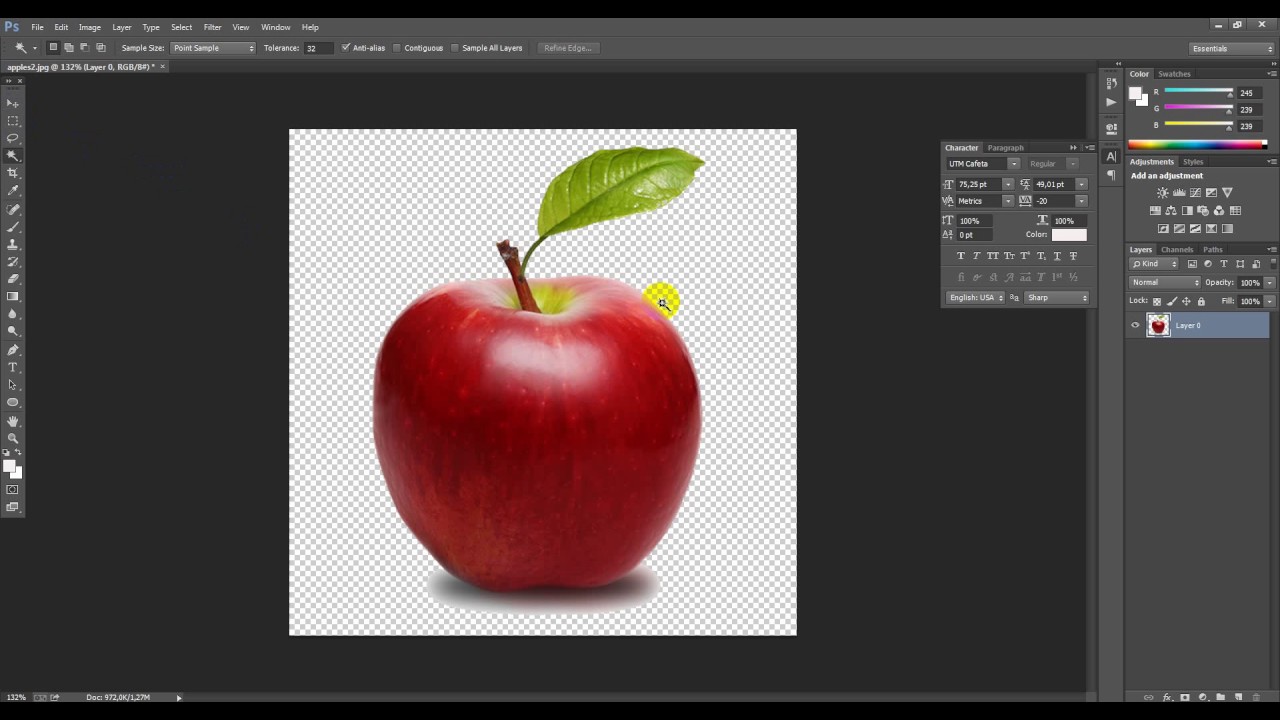This screenshot has width=1280, height=720.
Task: Toggle Lock all padlock
Action: (x=1201, y=301)
